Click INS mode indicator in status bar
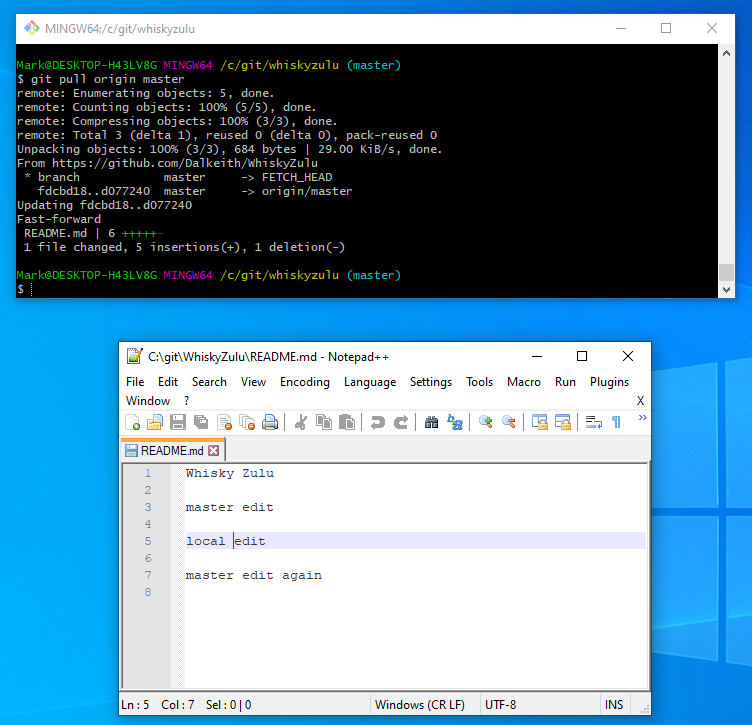 [614, 704]
